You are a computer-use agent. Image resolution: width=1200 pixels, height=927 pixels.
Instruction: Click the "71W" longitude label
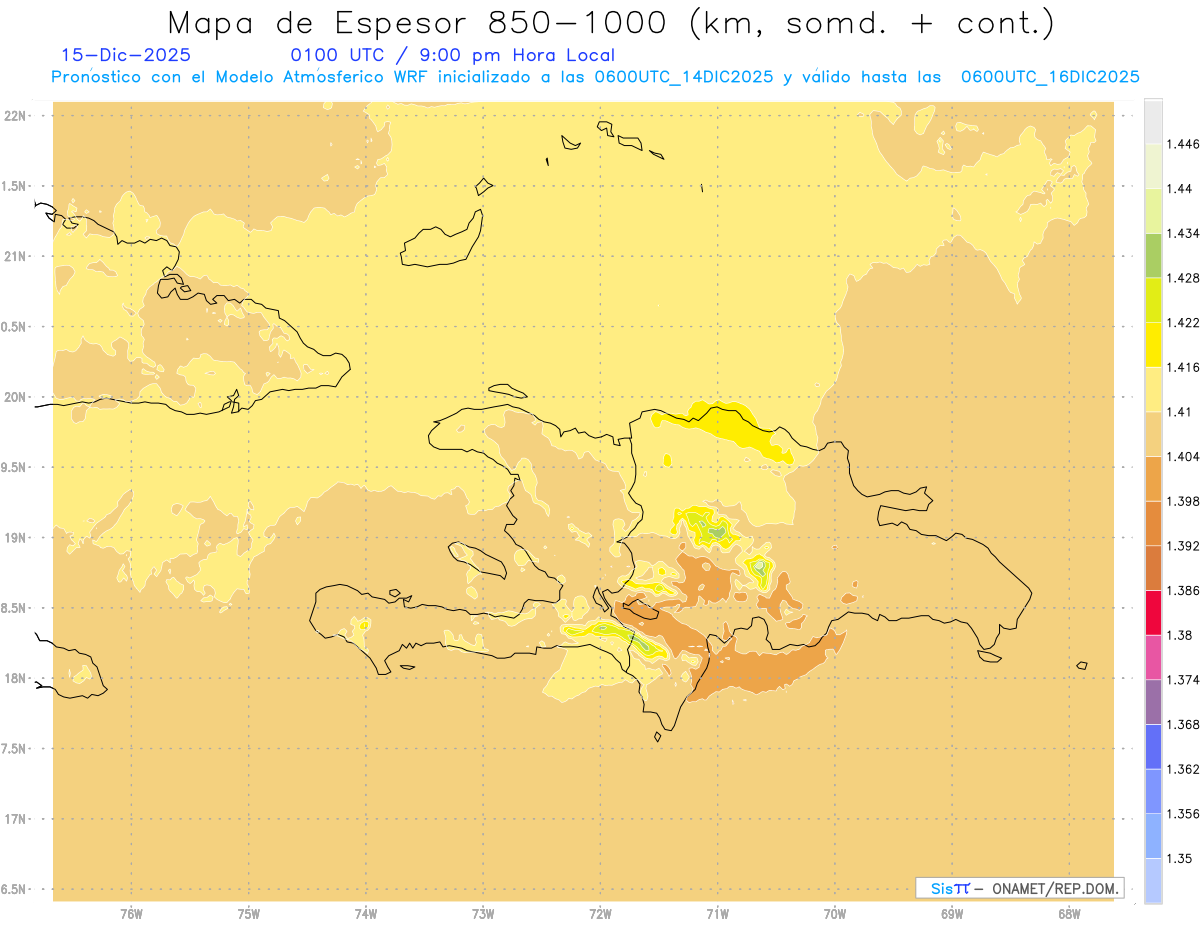tap(717, 914)
